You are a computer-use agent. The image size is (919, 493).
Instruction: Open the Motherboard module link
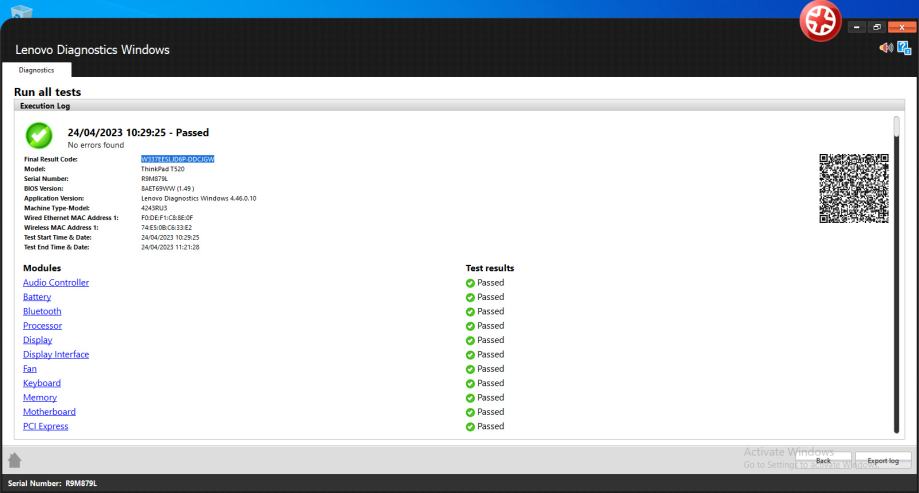pos(49,412)
